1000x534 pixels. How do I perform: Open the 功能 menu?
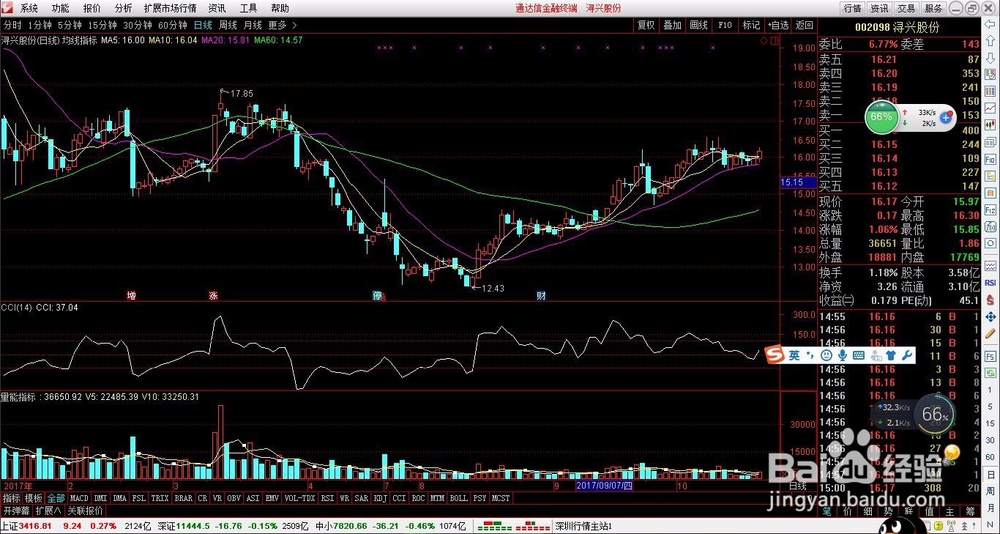[61, 8]
